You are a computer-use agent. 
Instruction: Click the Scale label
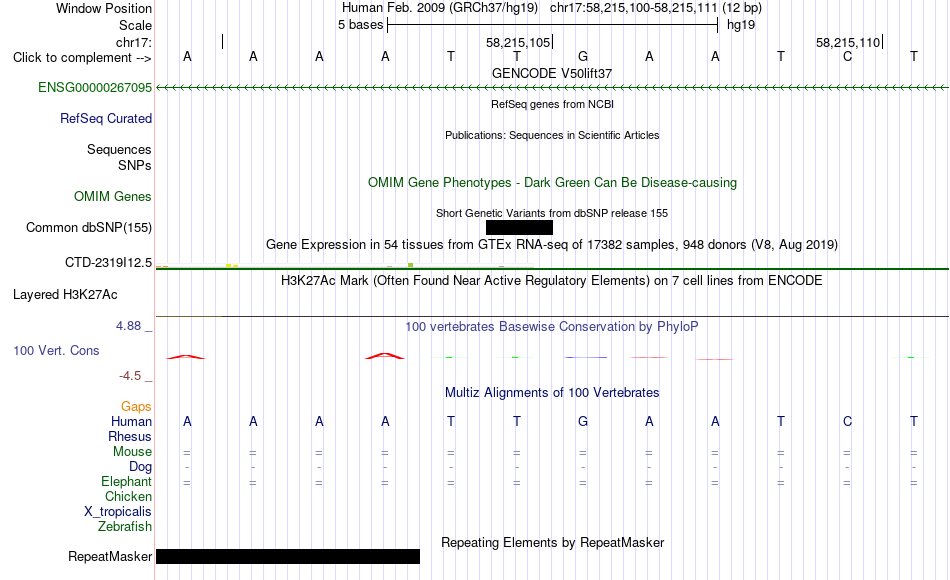[136, 26]
